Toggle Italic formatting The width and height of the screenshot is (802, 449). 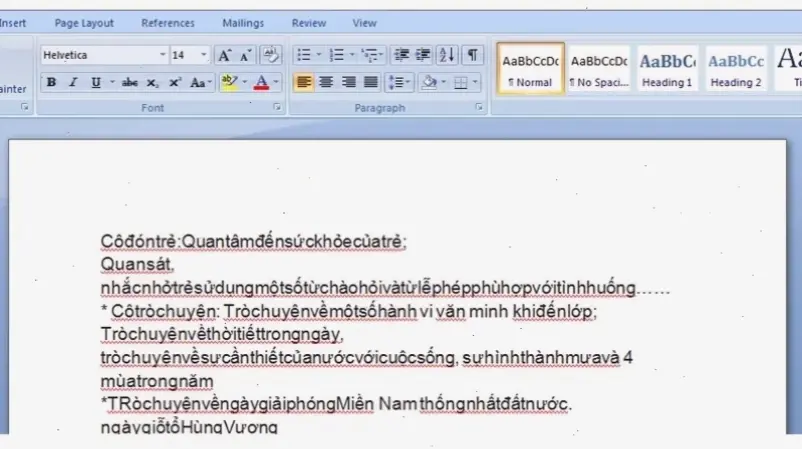[73, 82]
